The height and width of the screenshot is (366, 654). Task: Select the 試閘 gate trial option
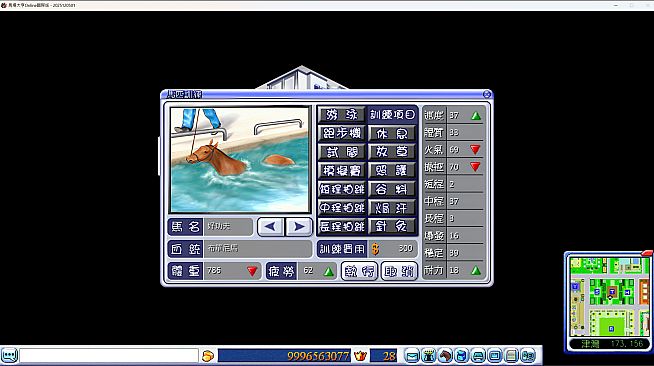coord(342,152)
